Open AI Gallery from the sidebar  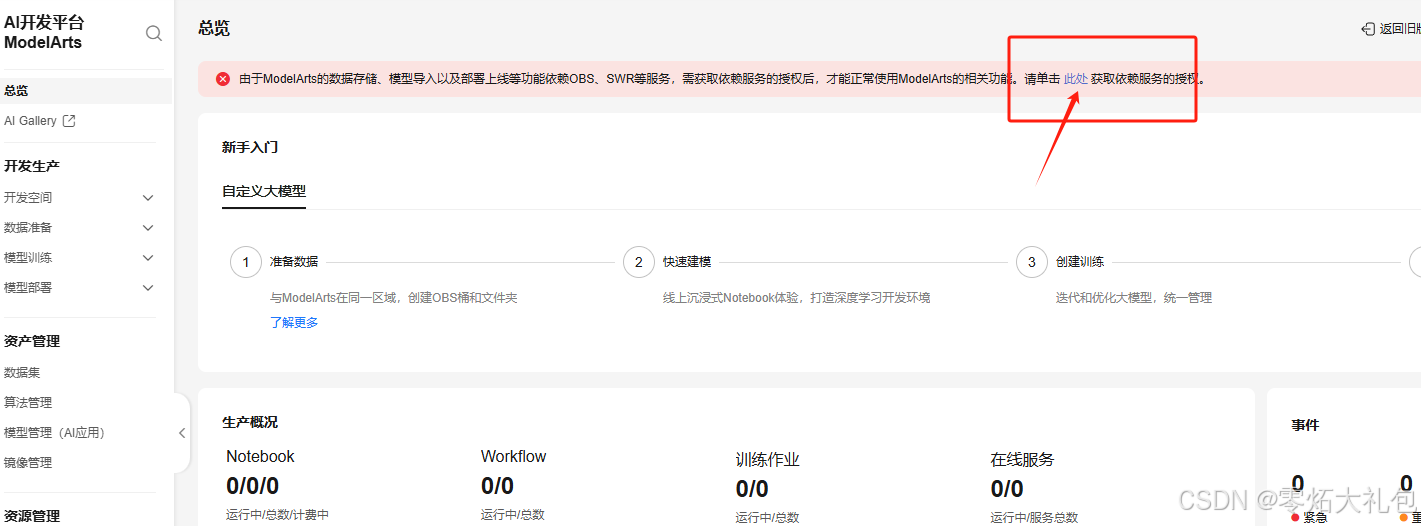[x=30, y=121]
